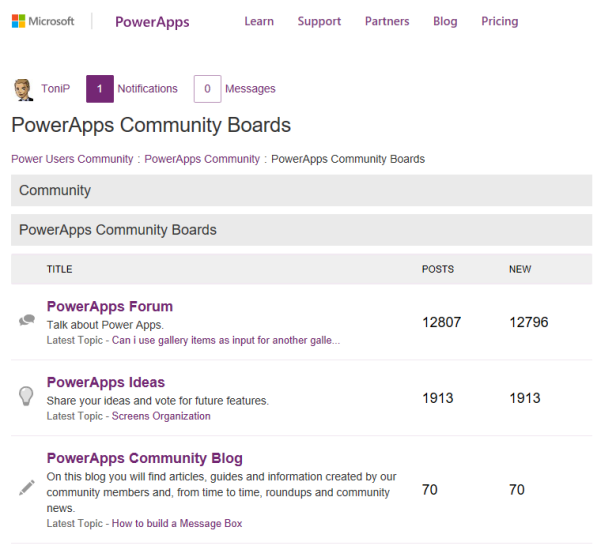Click ToniP's user avatar

click(23, 89)
